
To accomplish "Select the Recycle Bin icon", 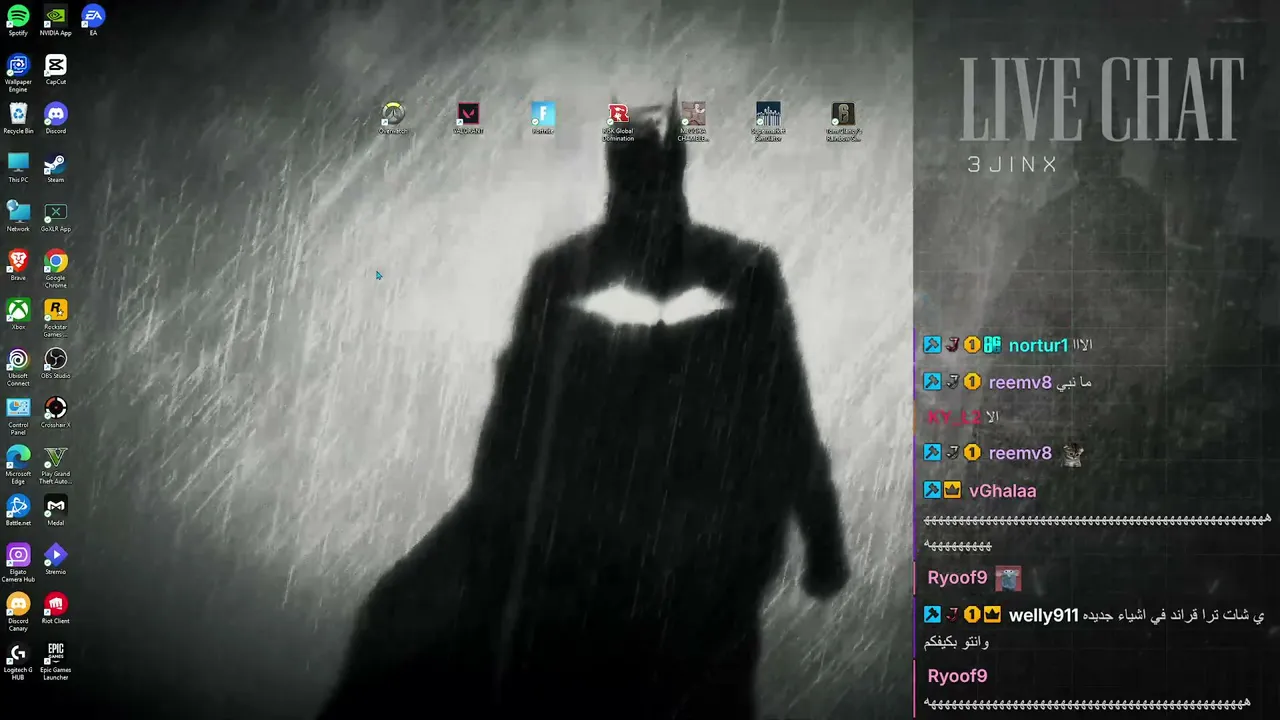I will click(18, 119).
